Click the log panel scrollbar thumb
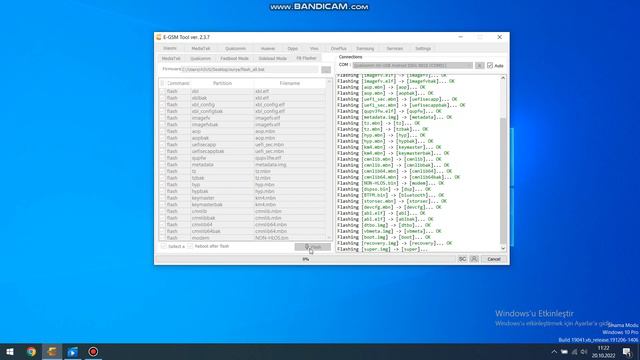This screenshot has width=640, height=360. [x=503, y=180]
